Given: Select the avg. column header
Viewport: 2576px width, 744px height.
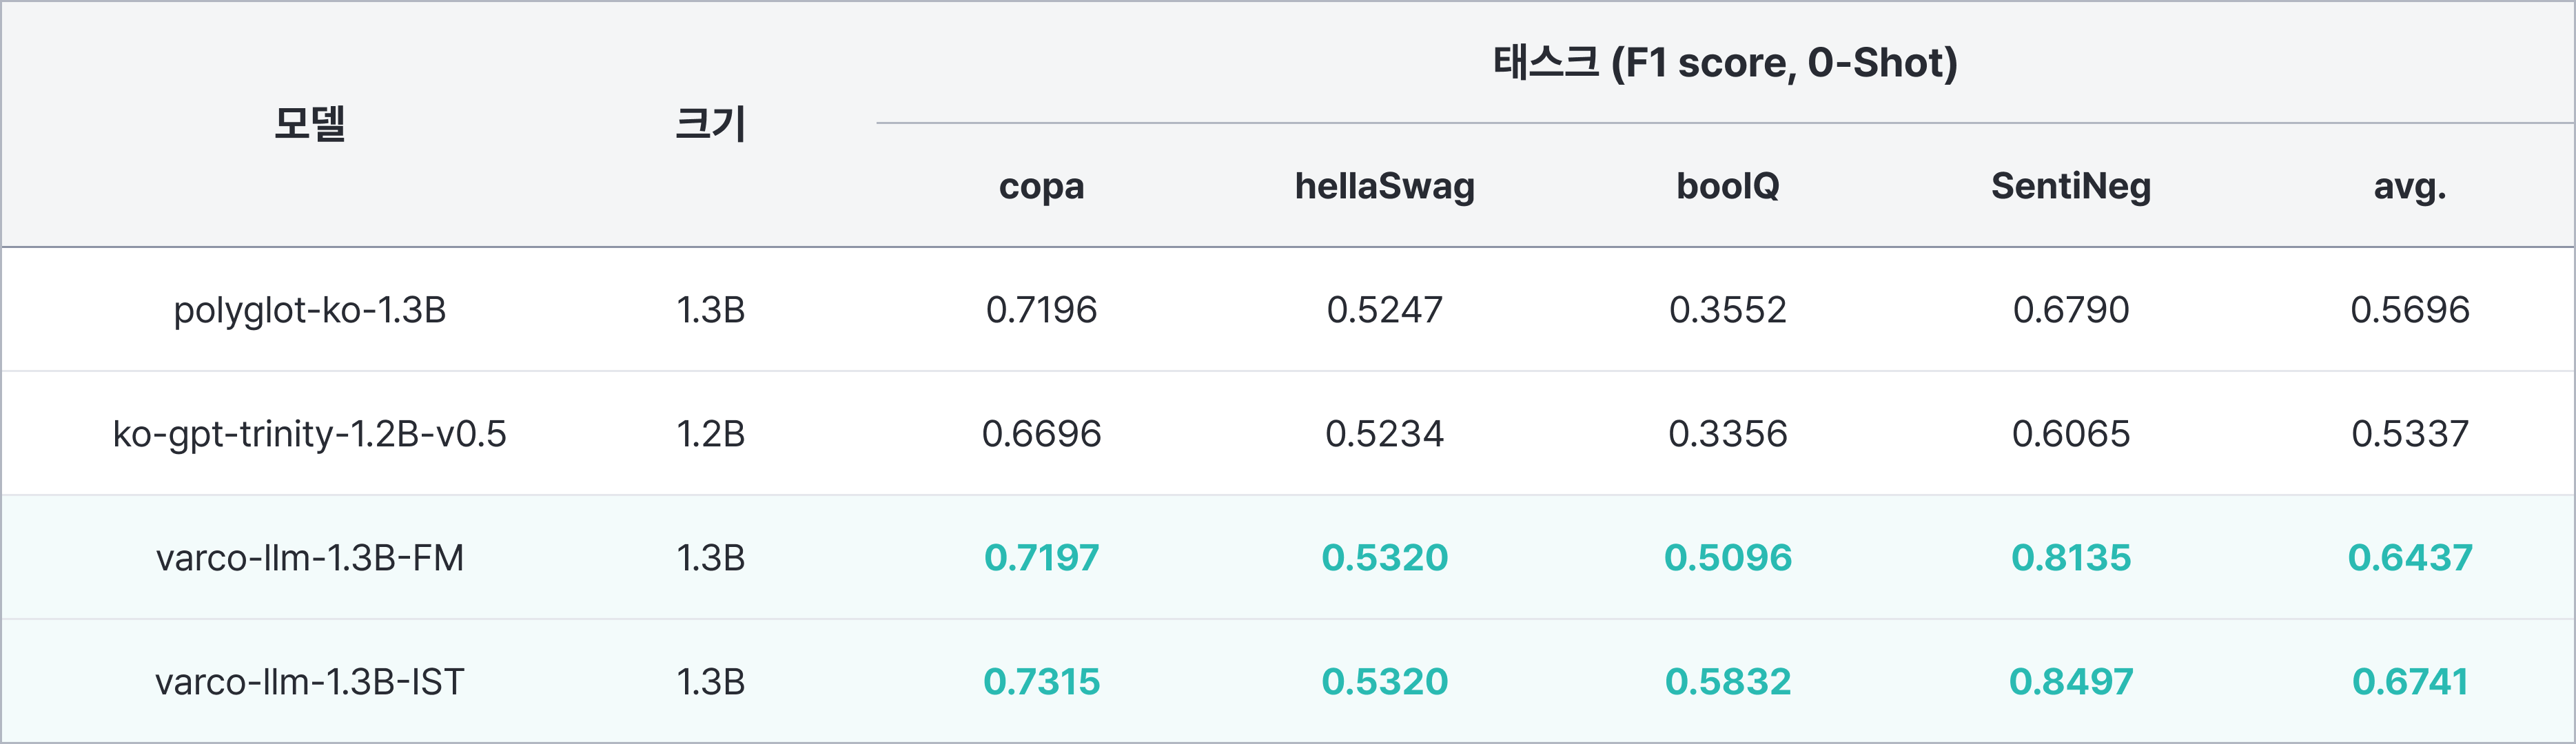Looking at the screenshot, I should point(2409,186).
